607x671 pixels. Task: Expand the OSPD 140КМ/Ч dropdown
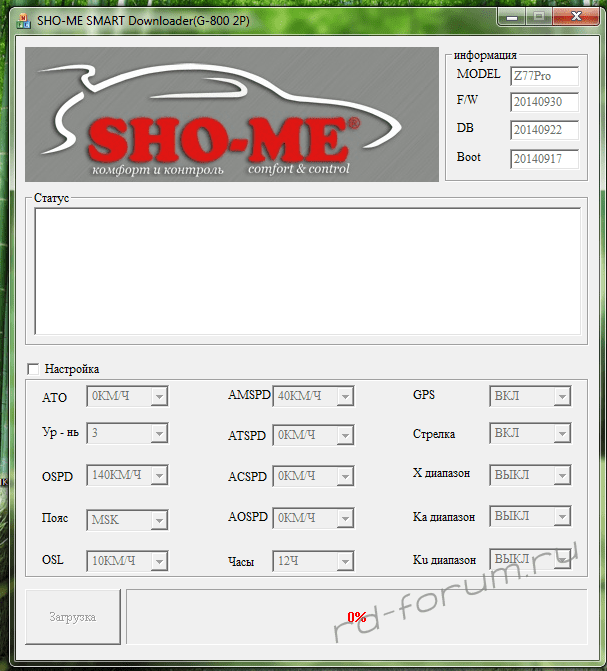pos(127,475)
